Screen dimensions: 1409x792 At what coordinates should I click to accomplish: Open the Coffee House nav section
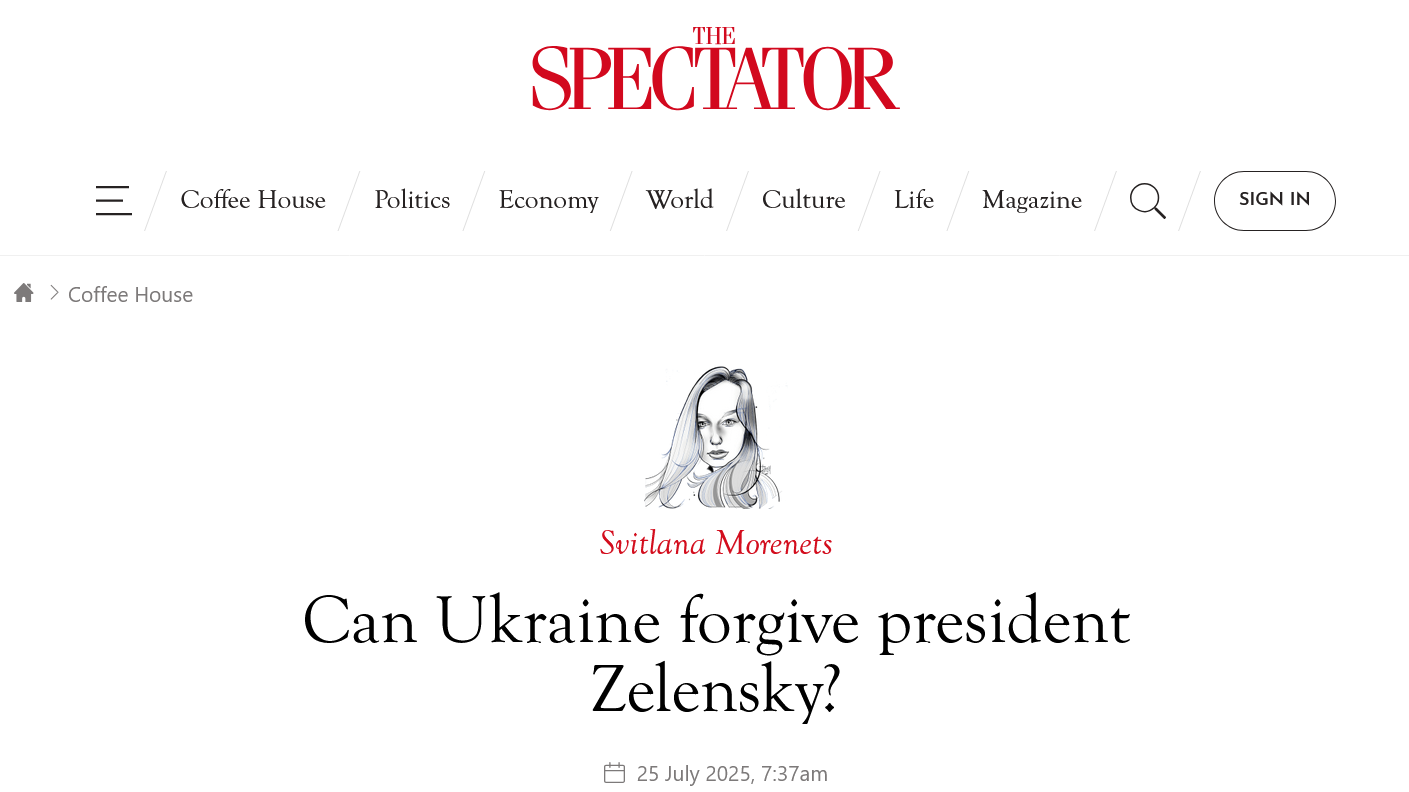[253, 200]
